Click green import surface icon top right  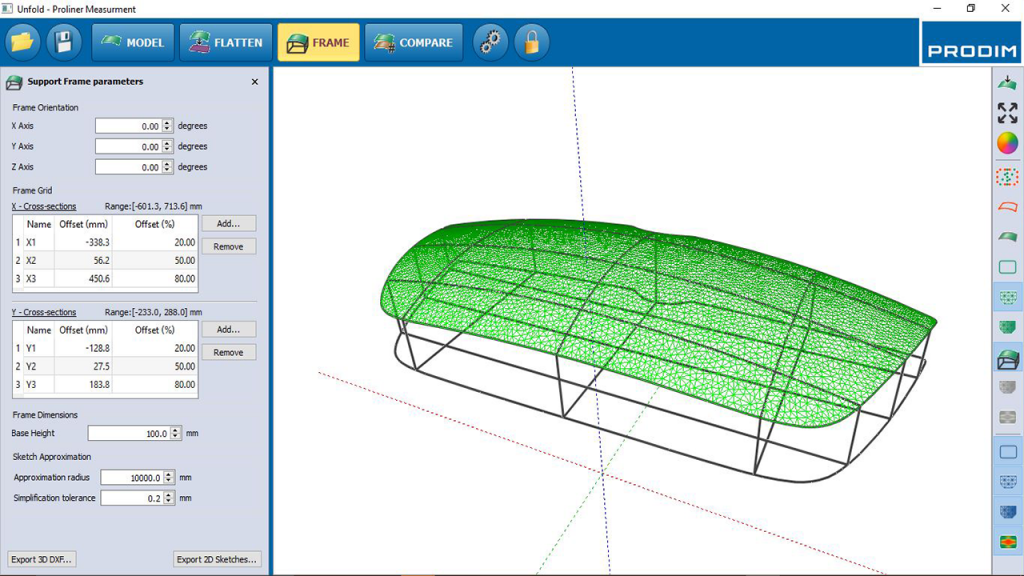(1007, 82)
